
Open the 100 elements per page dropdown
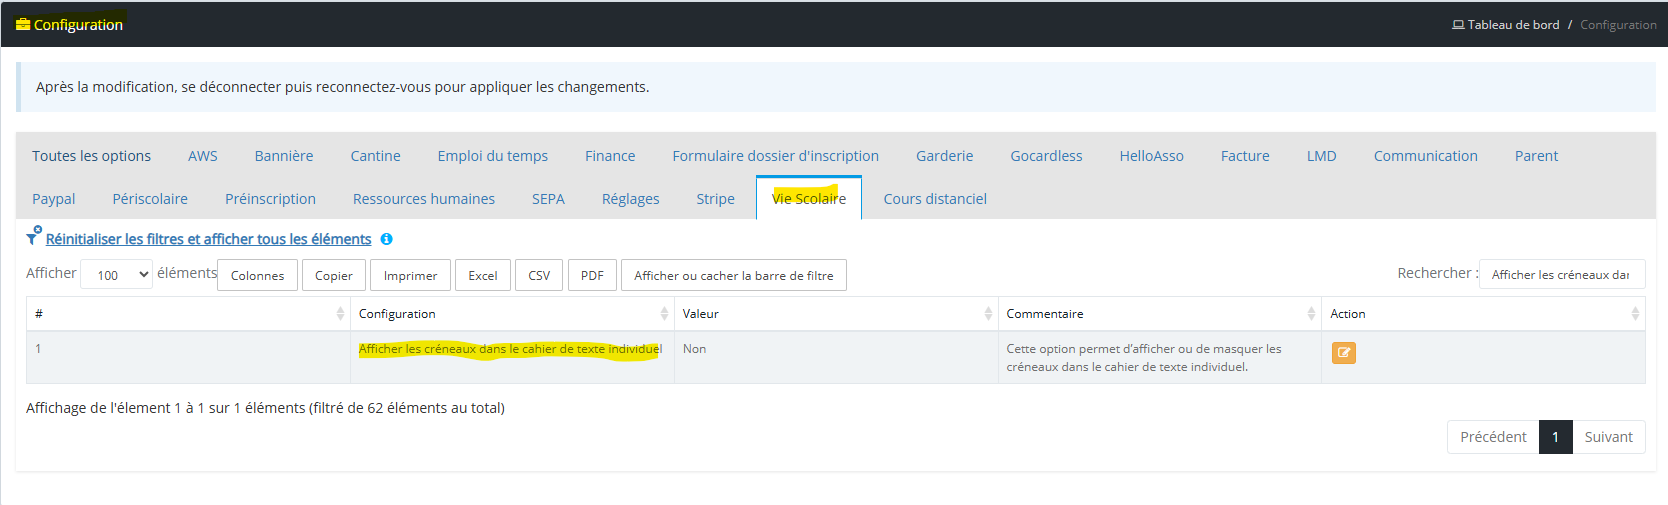(x=116, y=275)
